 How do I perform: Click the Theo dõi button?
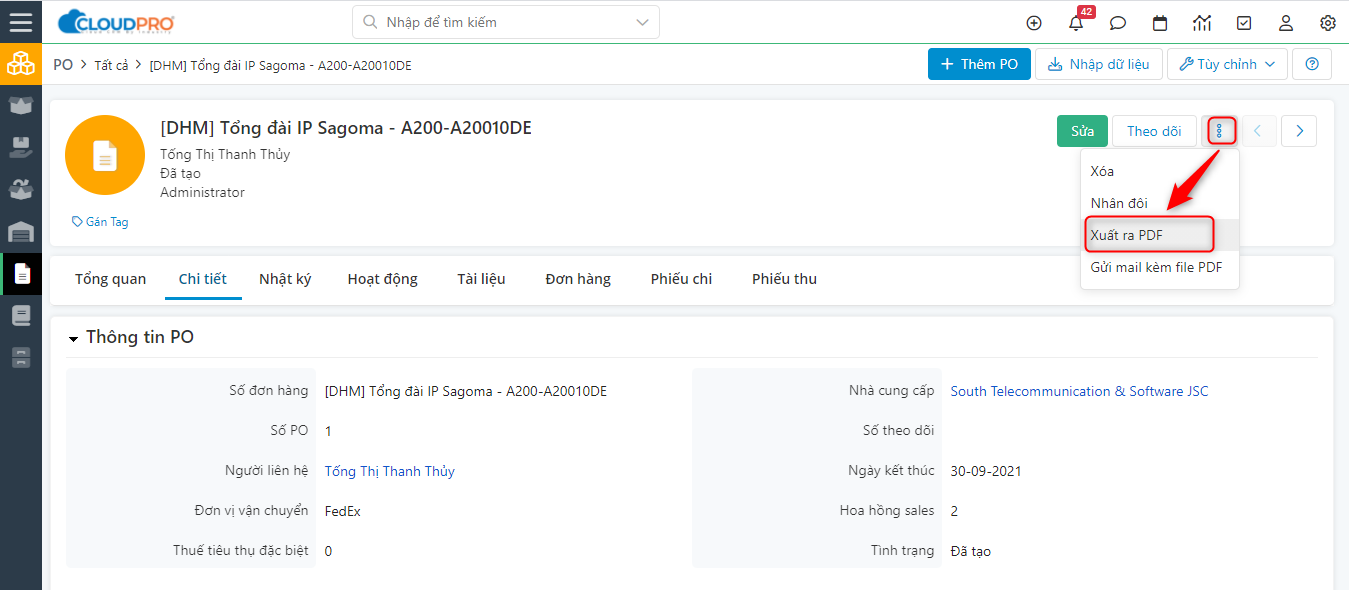point(1154,131)
